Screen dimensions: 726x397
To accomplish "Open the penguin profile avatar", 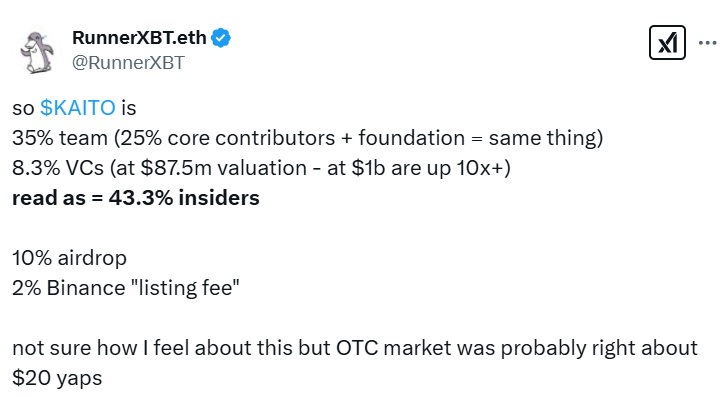I will tap(37, 52).
